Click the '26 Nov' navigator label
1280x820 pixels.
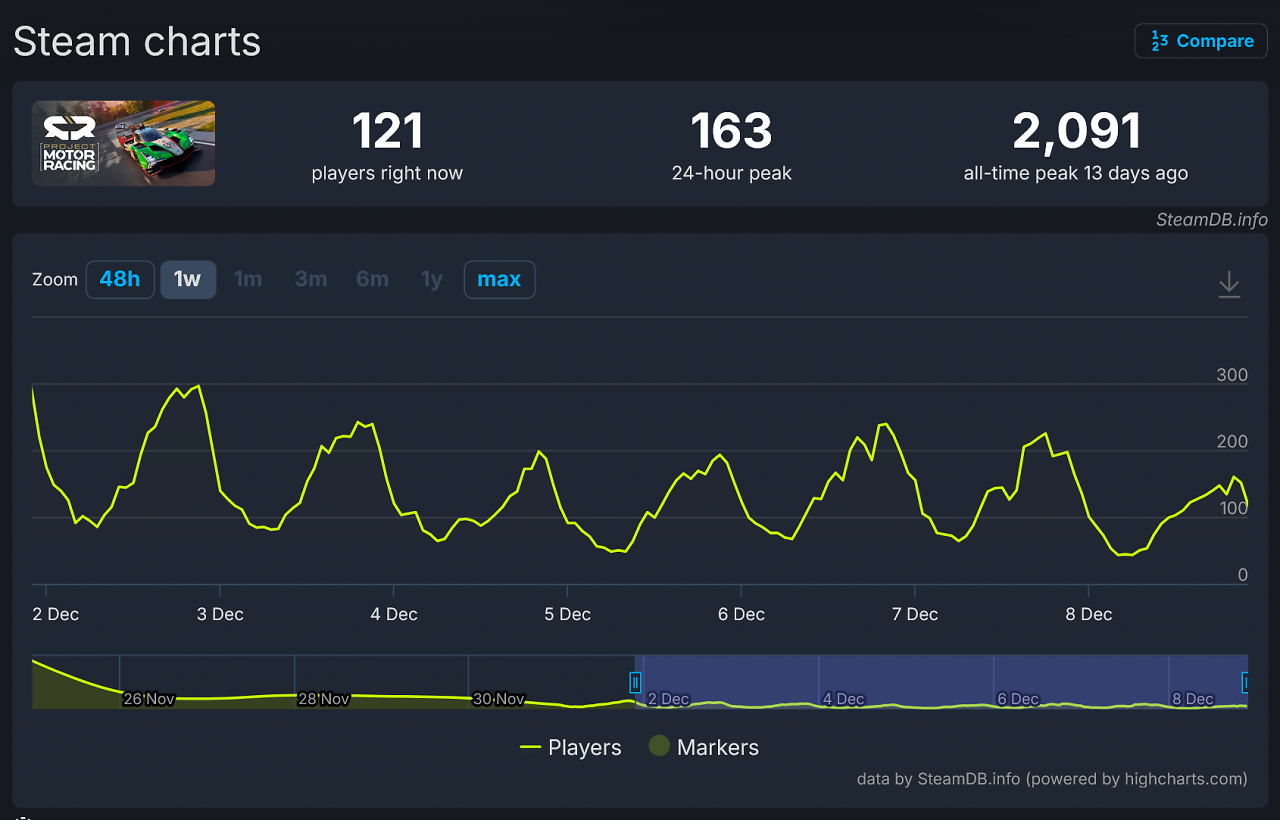coord(149,699)
